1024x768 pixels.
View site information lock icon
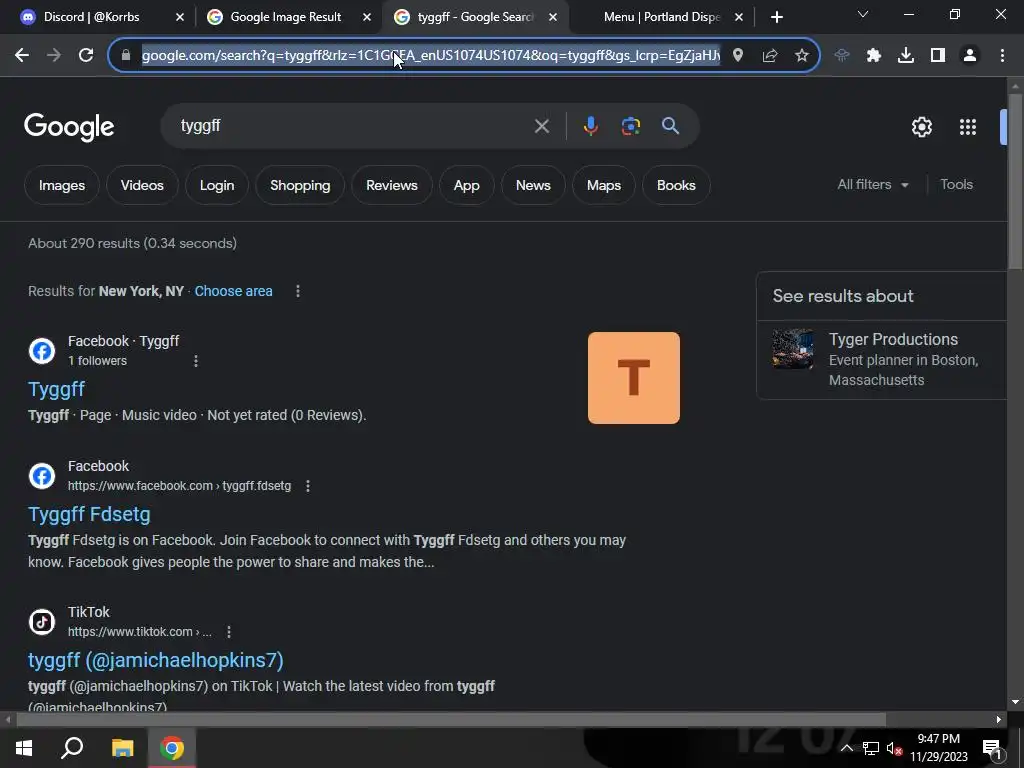(x=126, y=56)
